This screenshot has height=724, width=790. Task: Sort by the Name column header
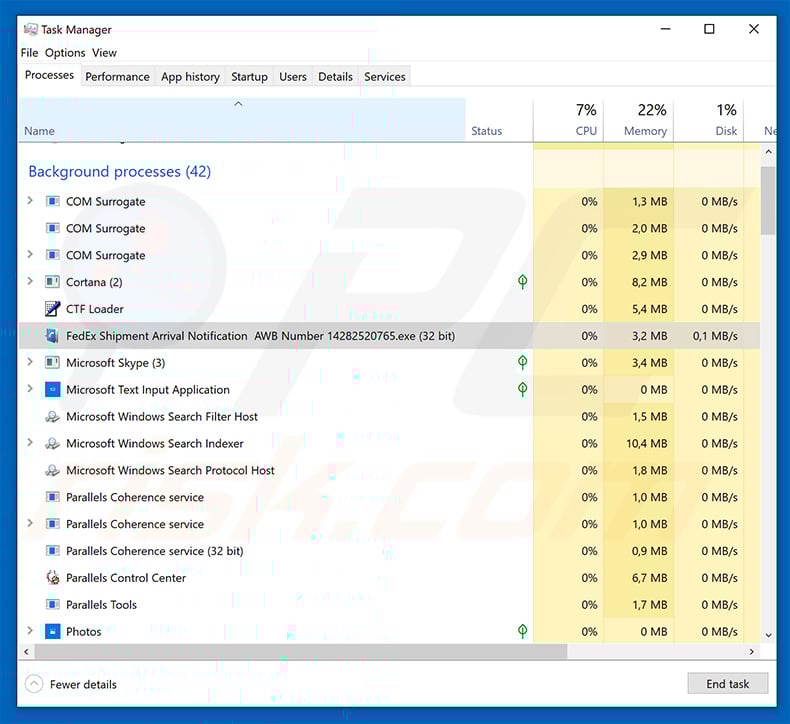coord(242,120)
